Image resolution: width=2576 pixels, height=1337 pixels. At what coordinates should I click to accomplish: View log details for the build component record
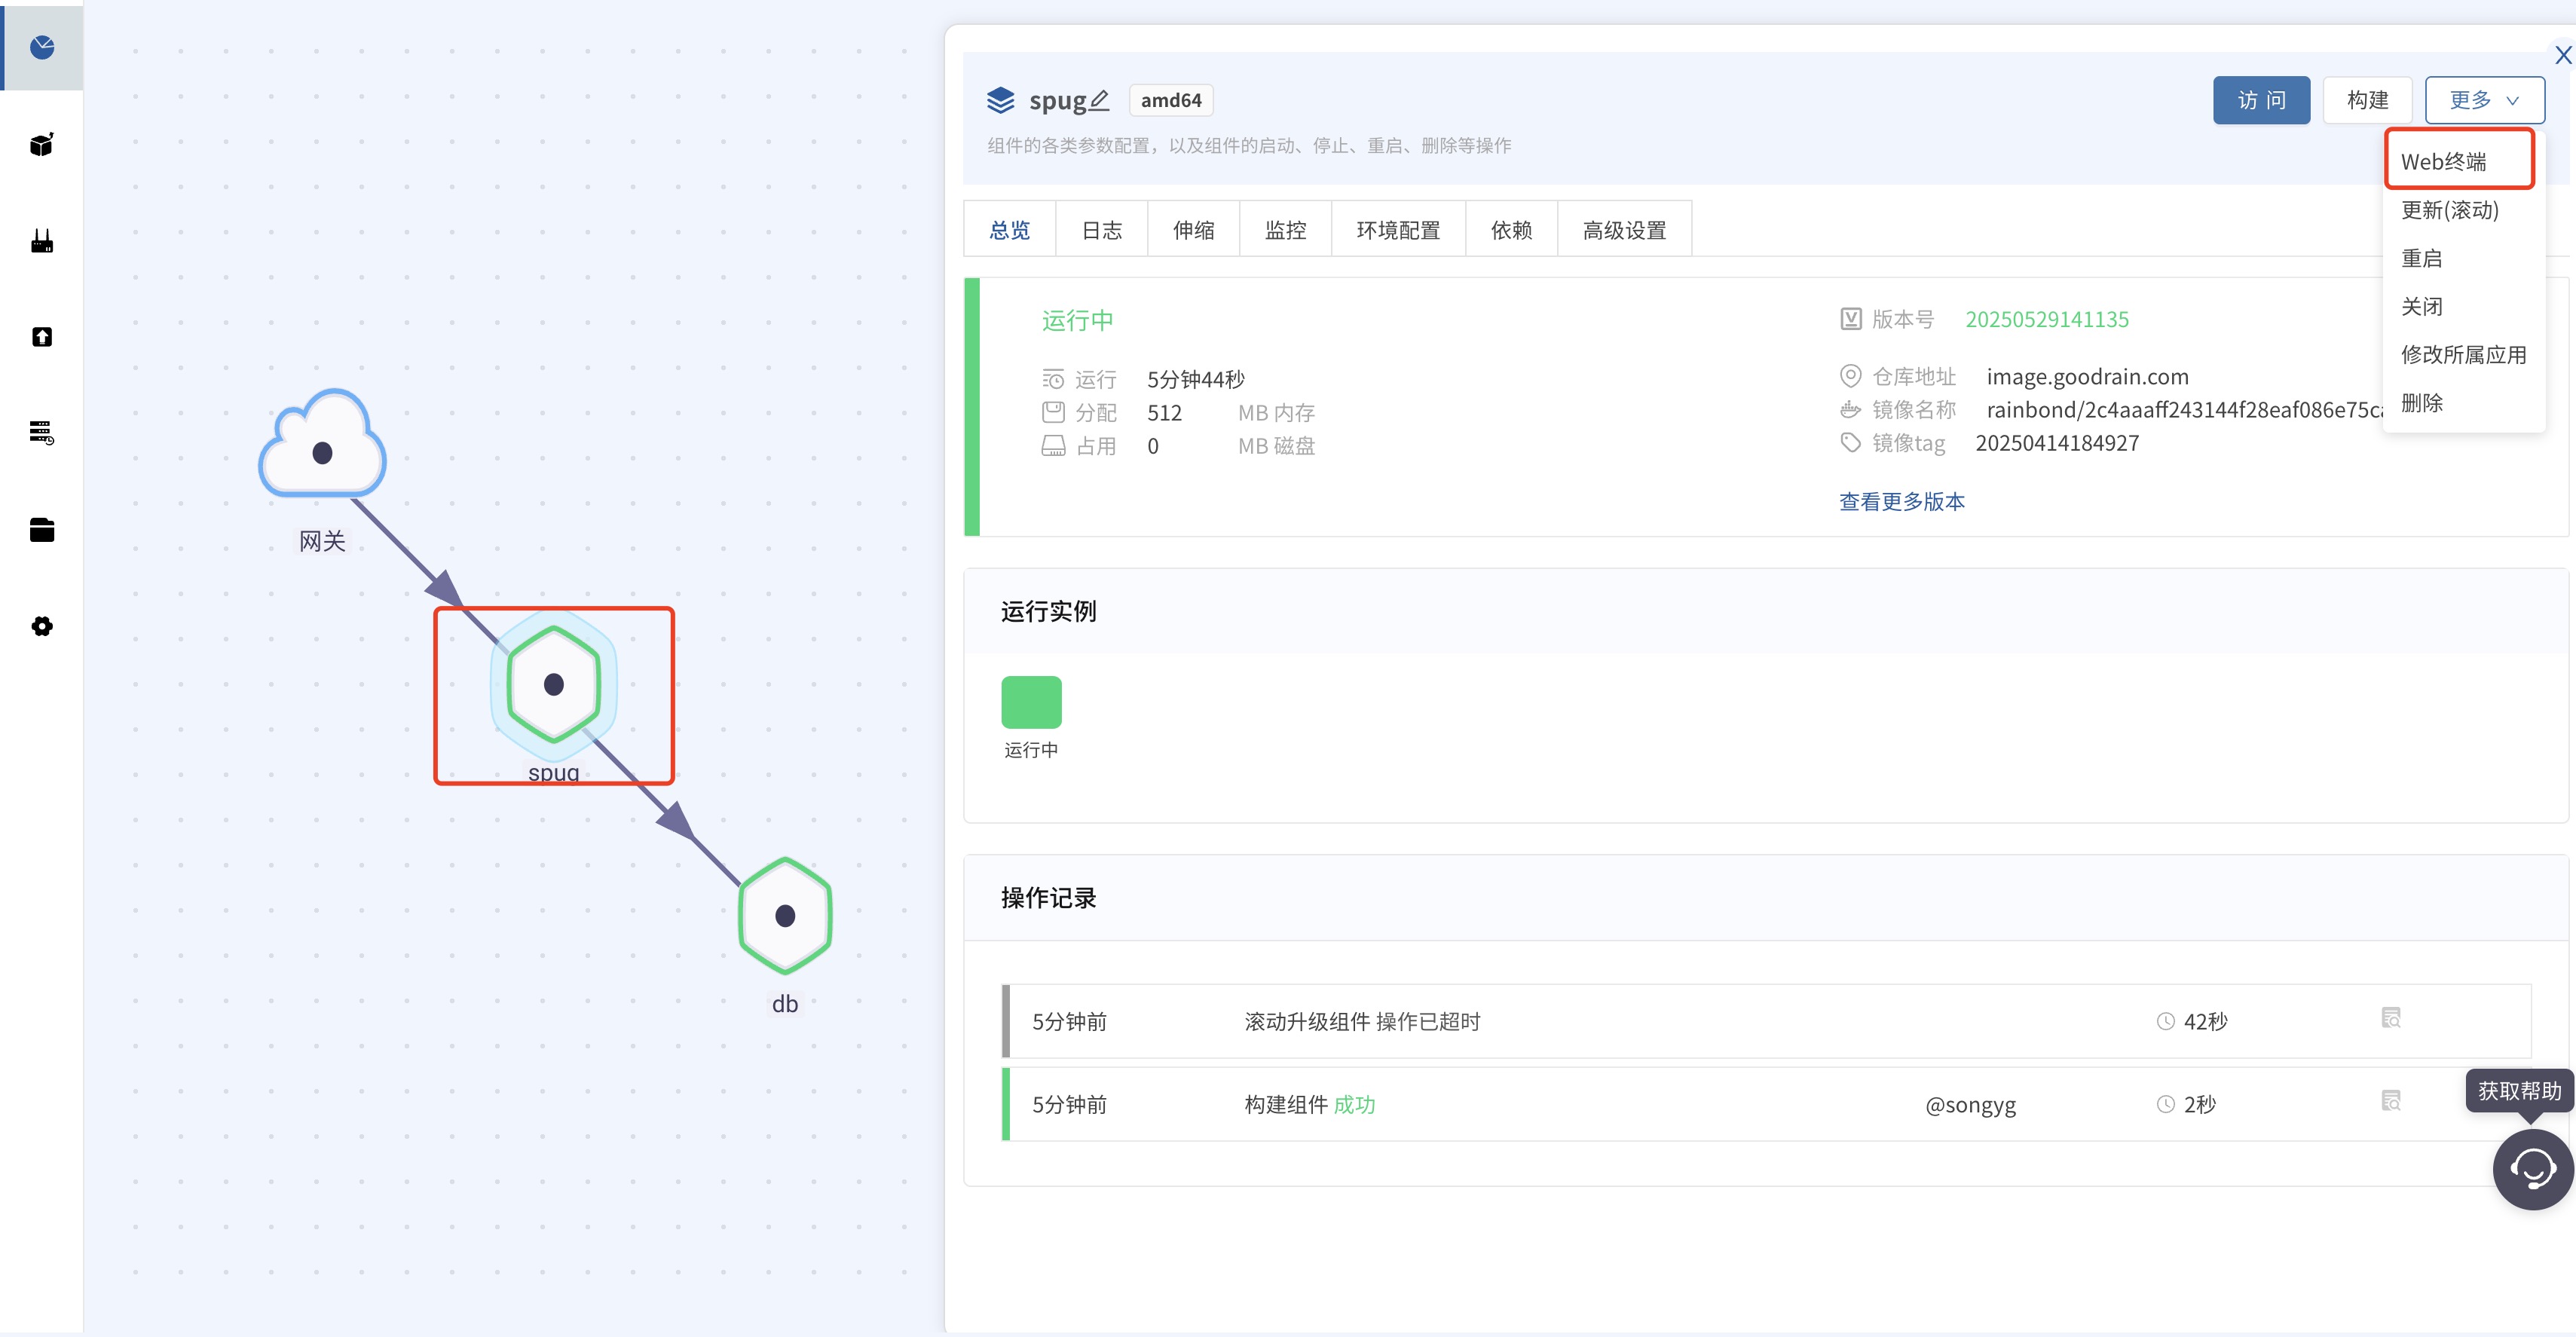(x=2391, y=1102)
